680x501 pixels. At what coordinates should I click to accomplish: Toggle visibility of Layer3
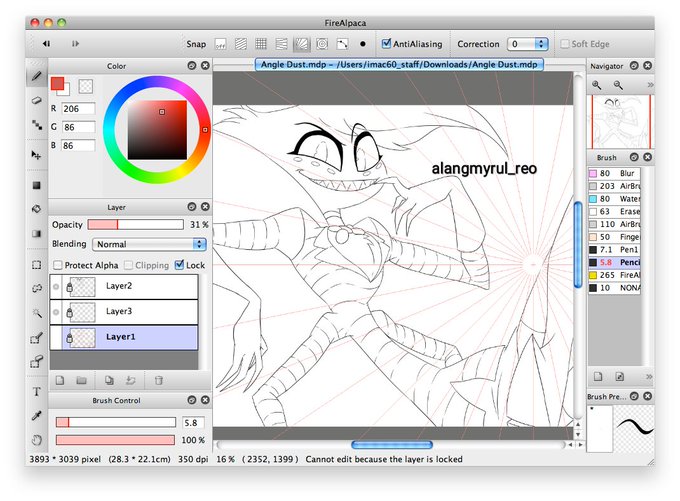56,312
